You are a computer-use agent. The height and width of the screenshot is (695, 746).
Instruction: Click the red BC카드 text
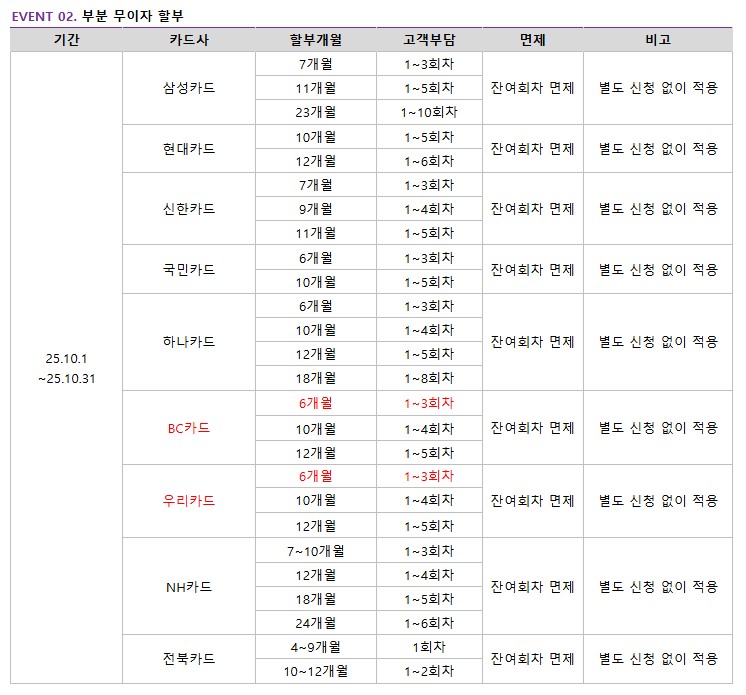click(189, 428)
